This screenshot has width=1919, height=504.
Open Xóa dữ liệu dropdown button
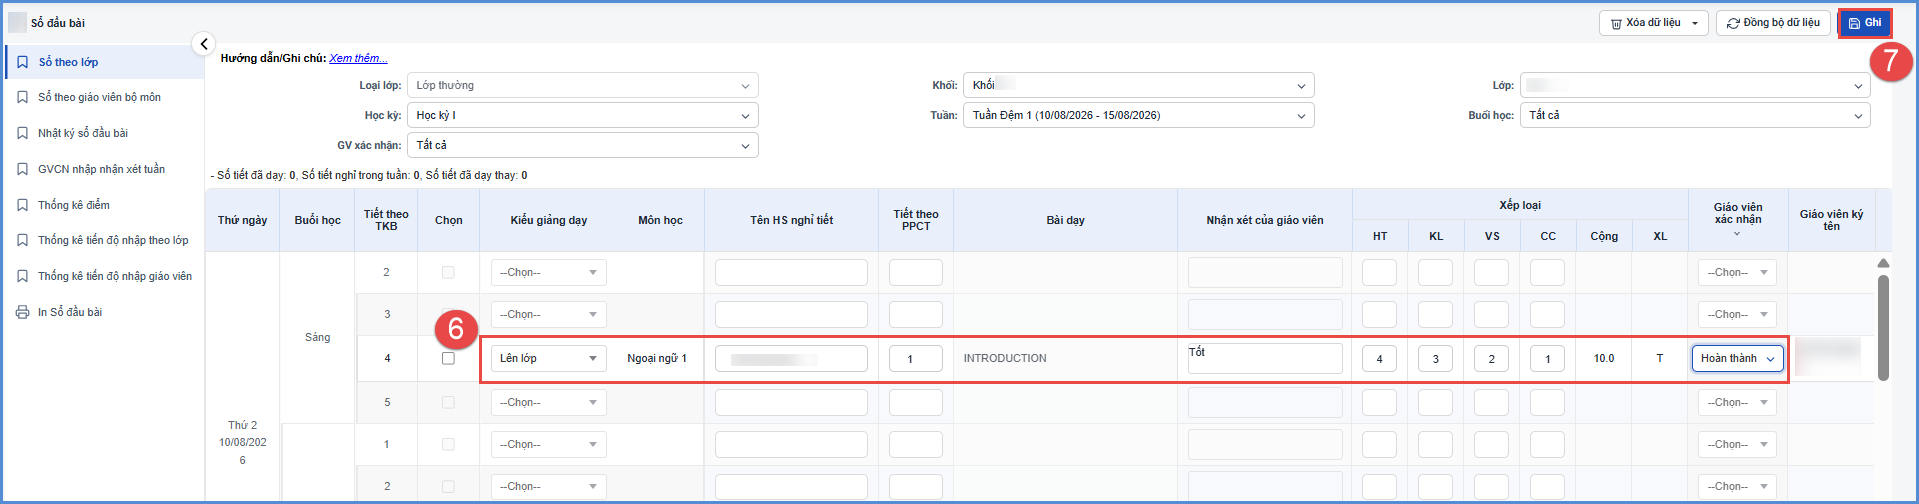pyautogui.click(x=1654, y=23)
